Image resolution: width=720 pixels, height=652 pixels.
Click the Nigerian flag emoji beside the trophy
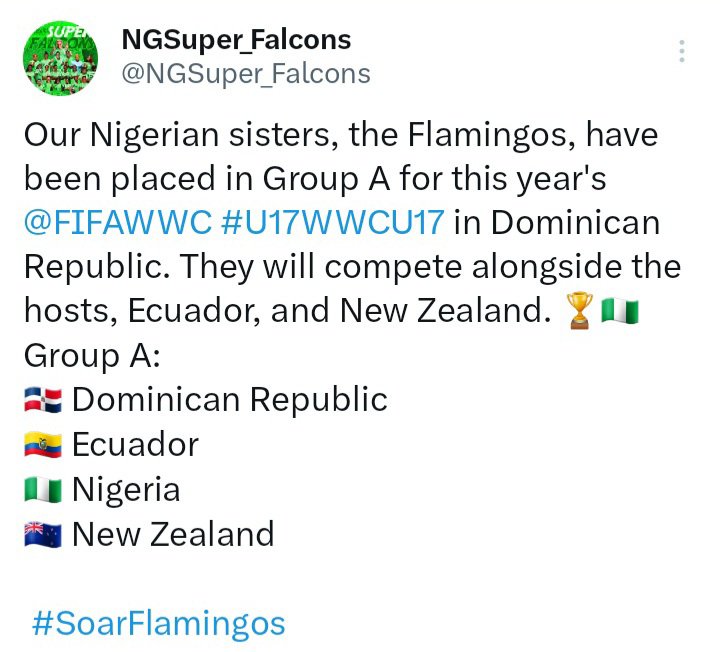[x=620, y=312]
